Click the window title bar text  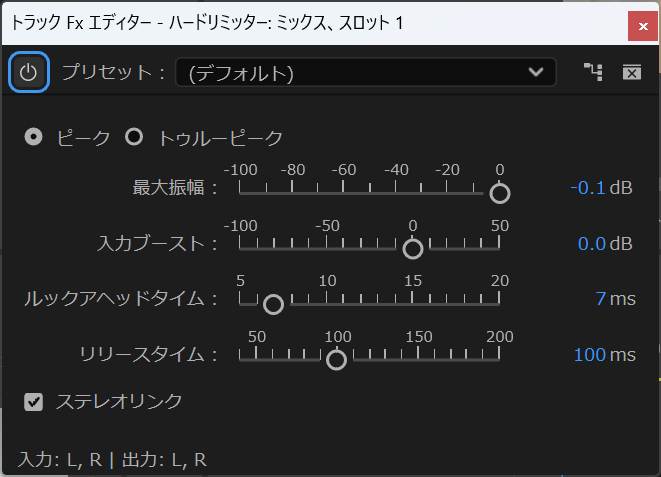click(x=207, y=22)
